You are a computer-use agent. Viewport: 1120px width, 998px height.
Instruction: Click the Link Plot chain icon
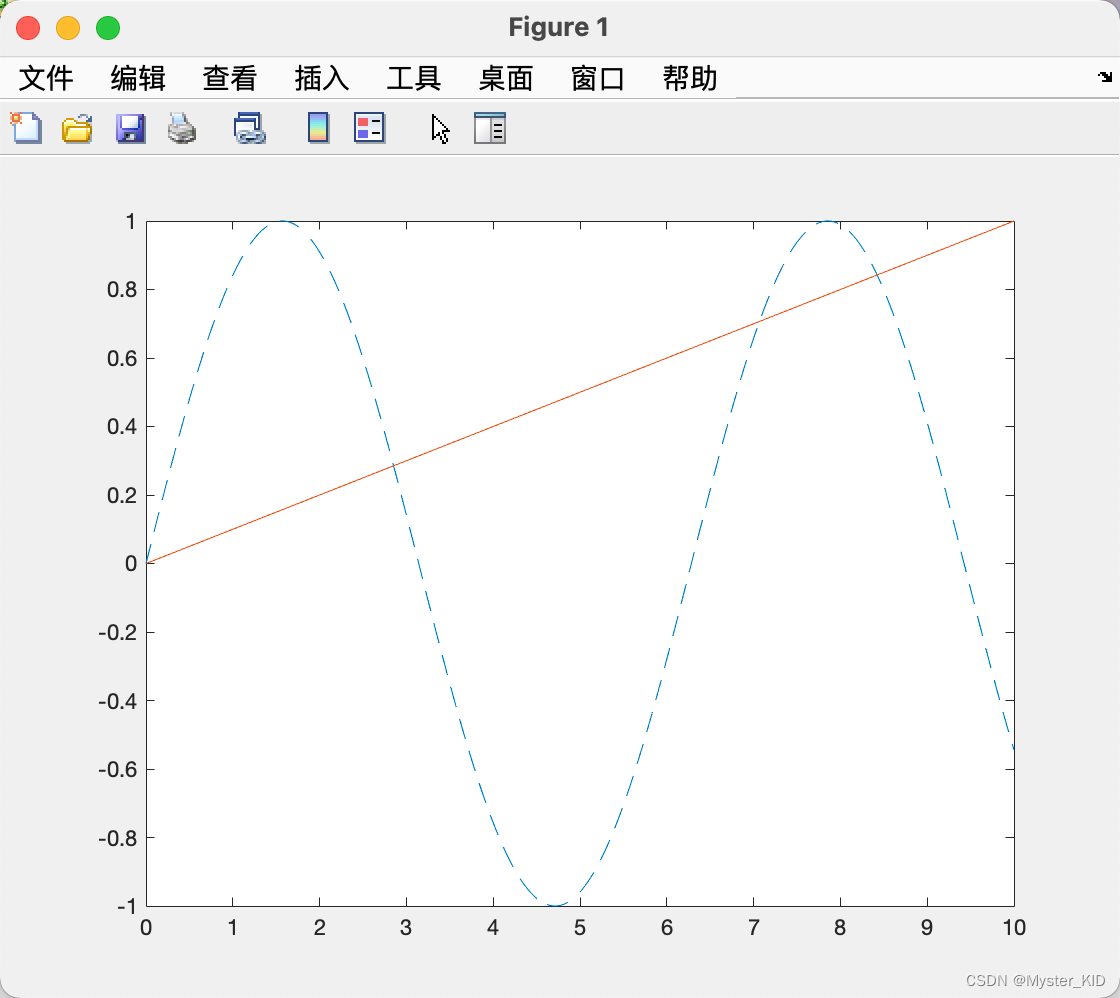click(249, 128)
